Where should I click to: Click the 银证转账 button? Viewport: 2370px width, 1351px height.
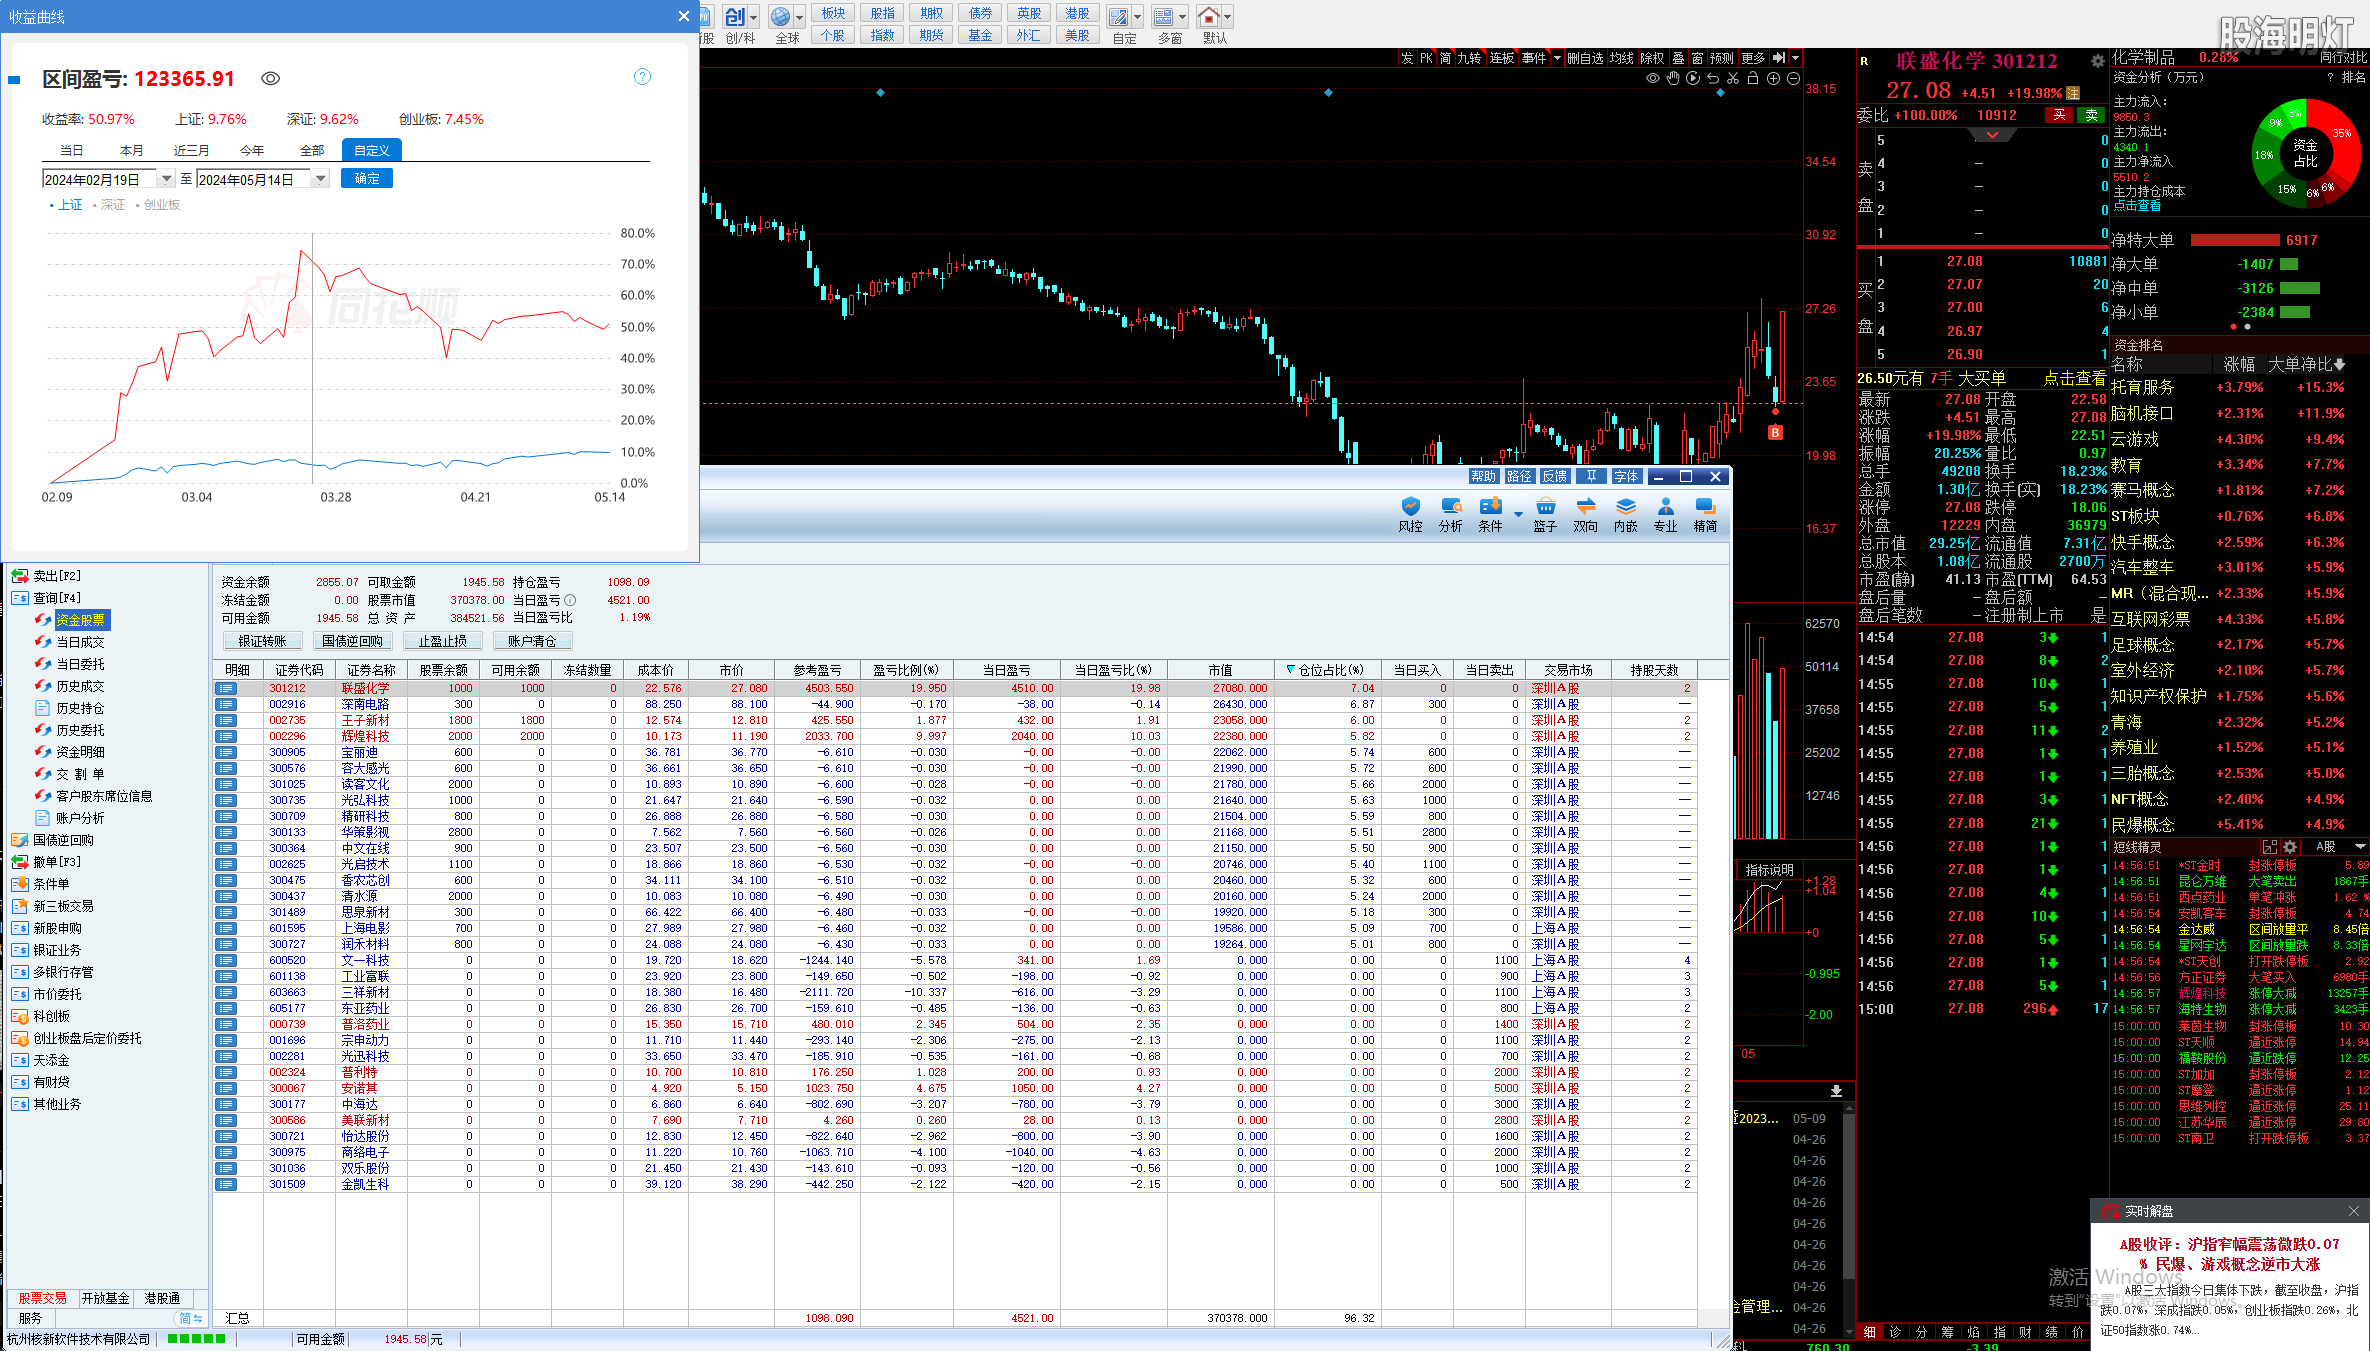[262, 641]
